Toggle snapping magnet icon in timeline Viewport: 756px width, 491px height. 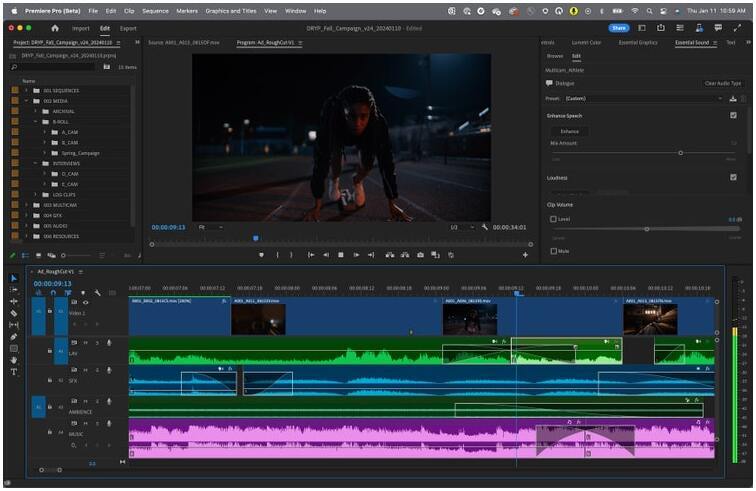point(53,293)
